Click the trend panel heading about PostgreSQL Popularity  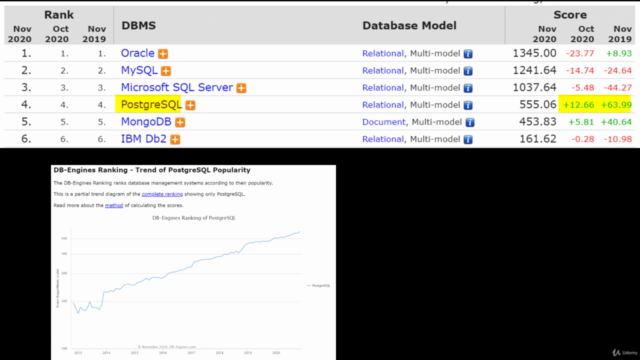pyautogui.click(x=152, y=170)
